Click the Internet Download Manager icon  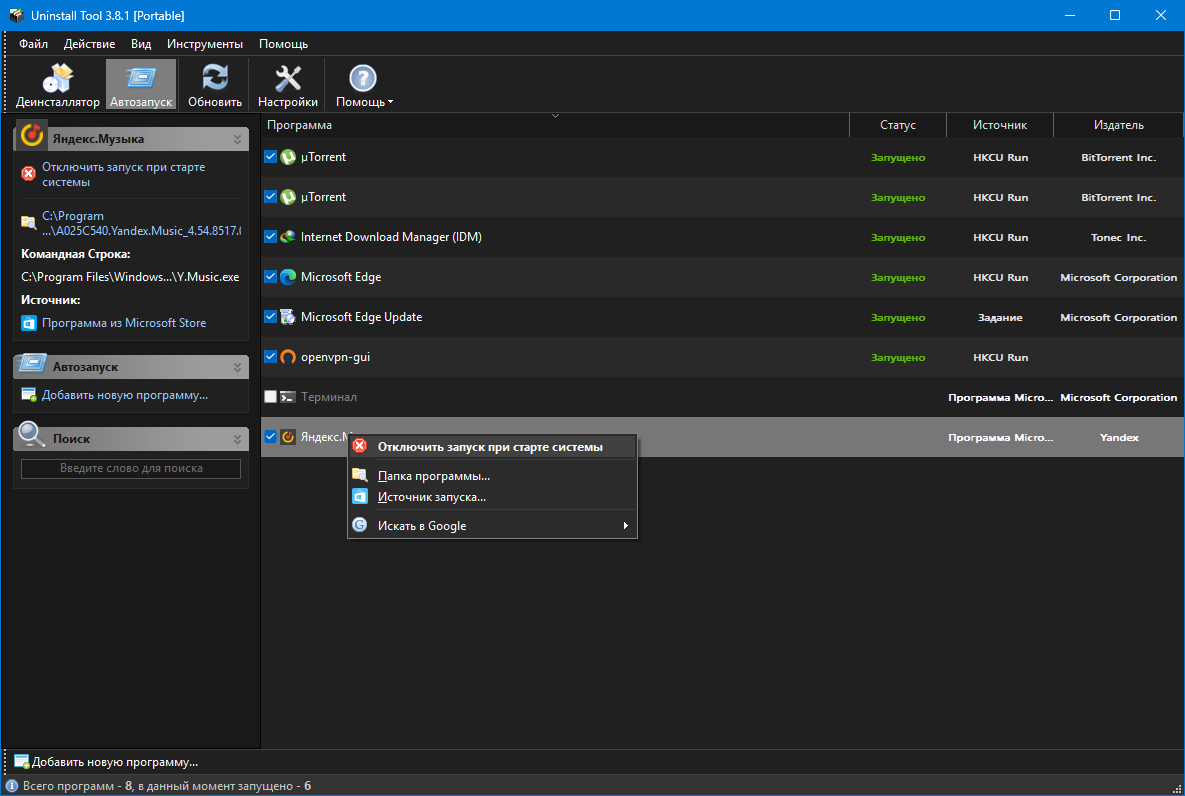pyautogui.click(x=288, y=237)
